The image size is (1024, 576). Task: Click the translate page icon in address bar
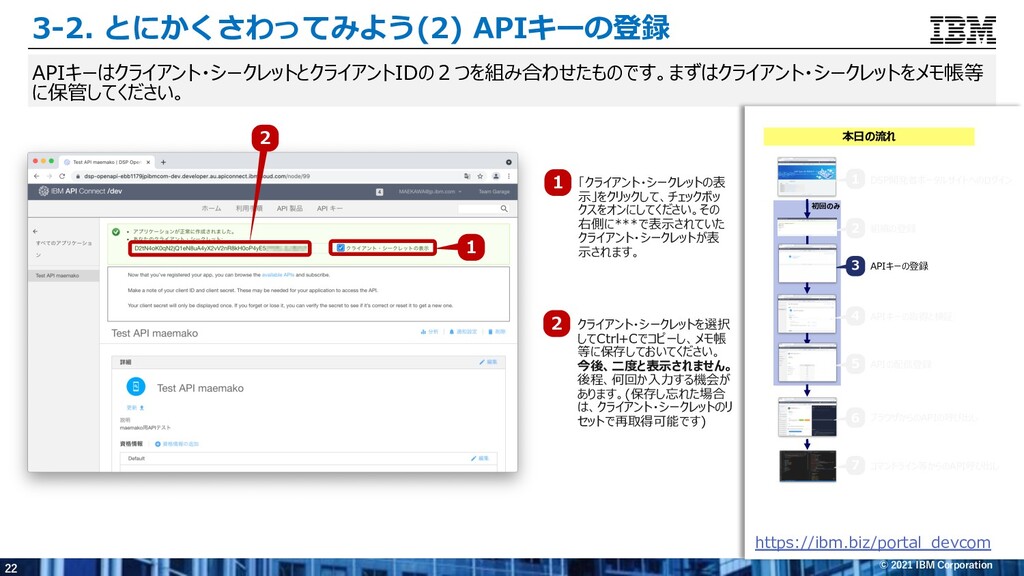point(467,176)
